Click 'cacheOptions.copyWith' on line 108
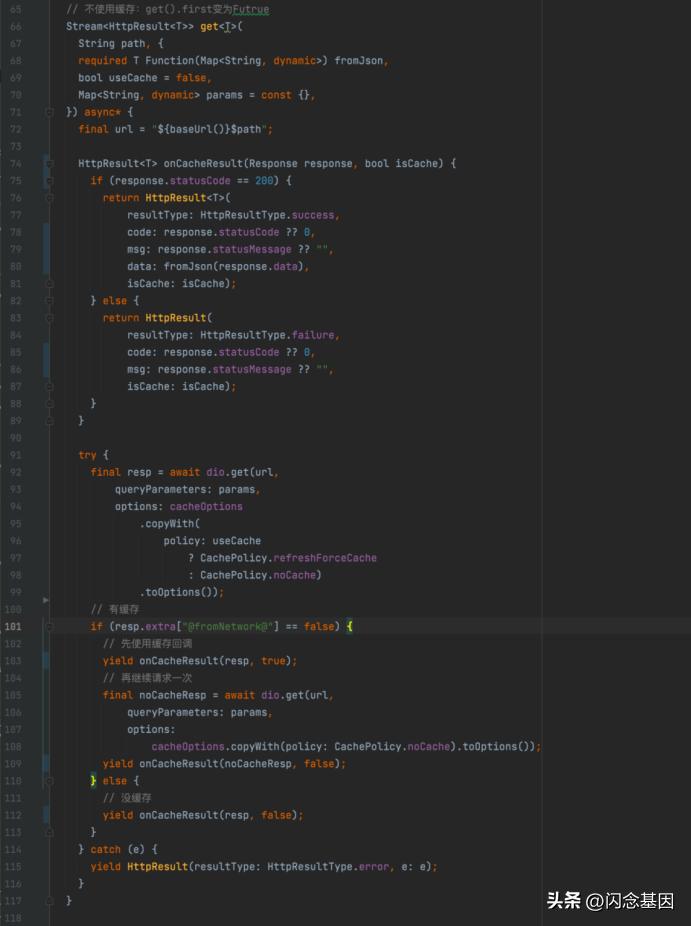The width and height of the screenshot is (691, 926). (x=215, y=746)
